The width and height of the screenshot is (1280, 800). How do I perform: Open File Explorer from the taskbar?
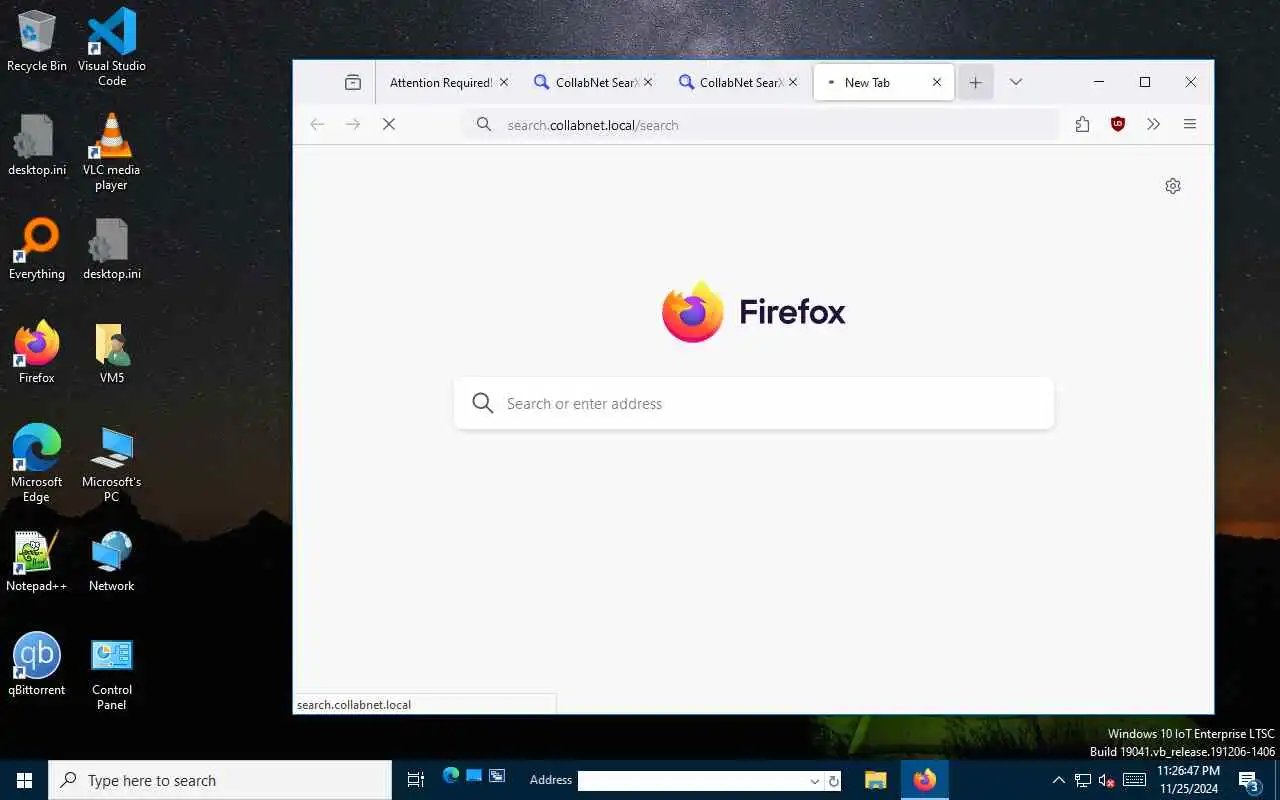click(876, 780)
